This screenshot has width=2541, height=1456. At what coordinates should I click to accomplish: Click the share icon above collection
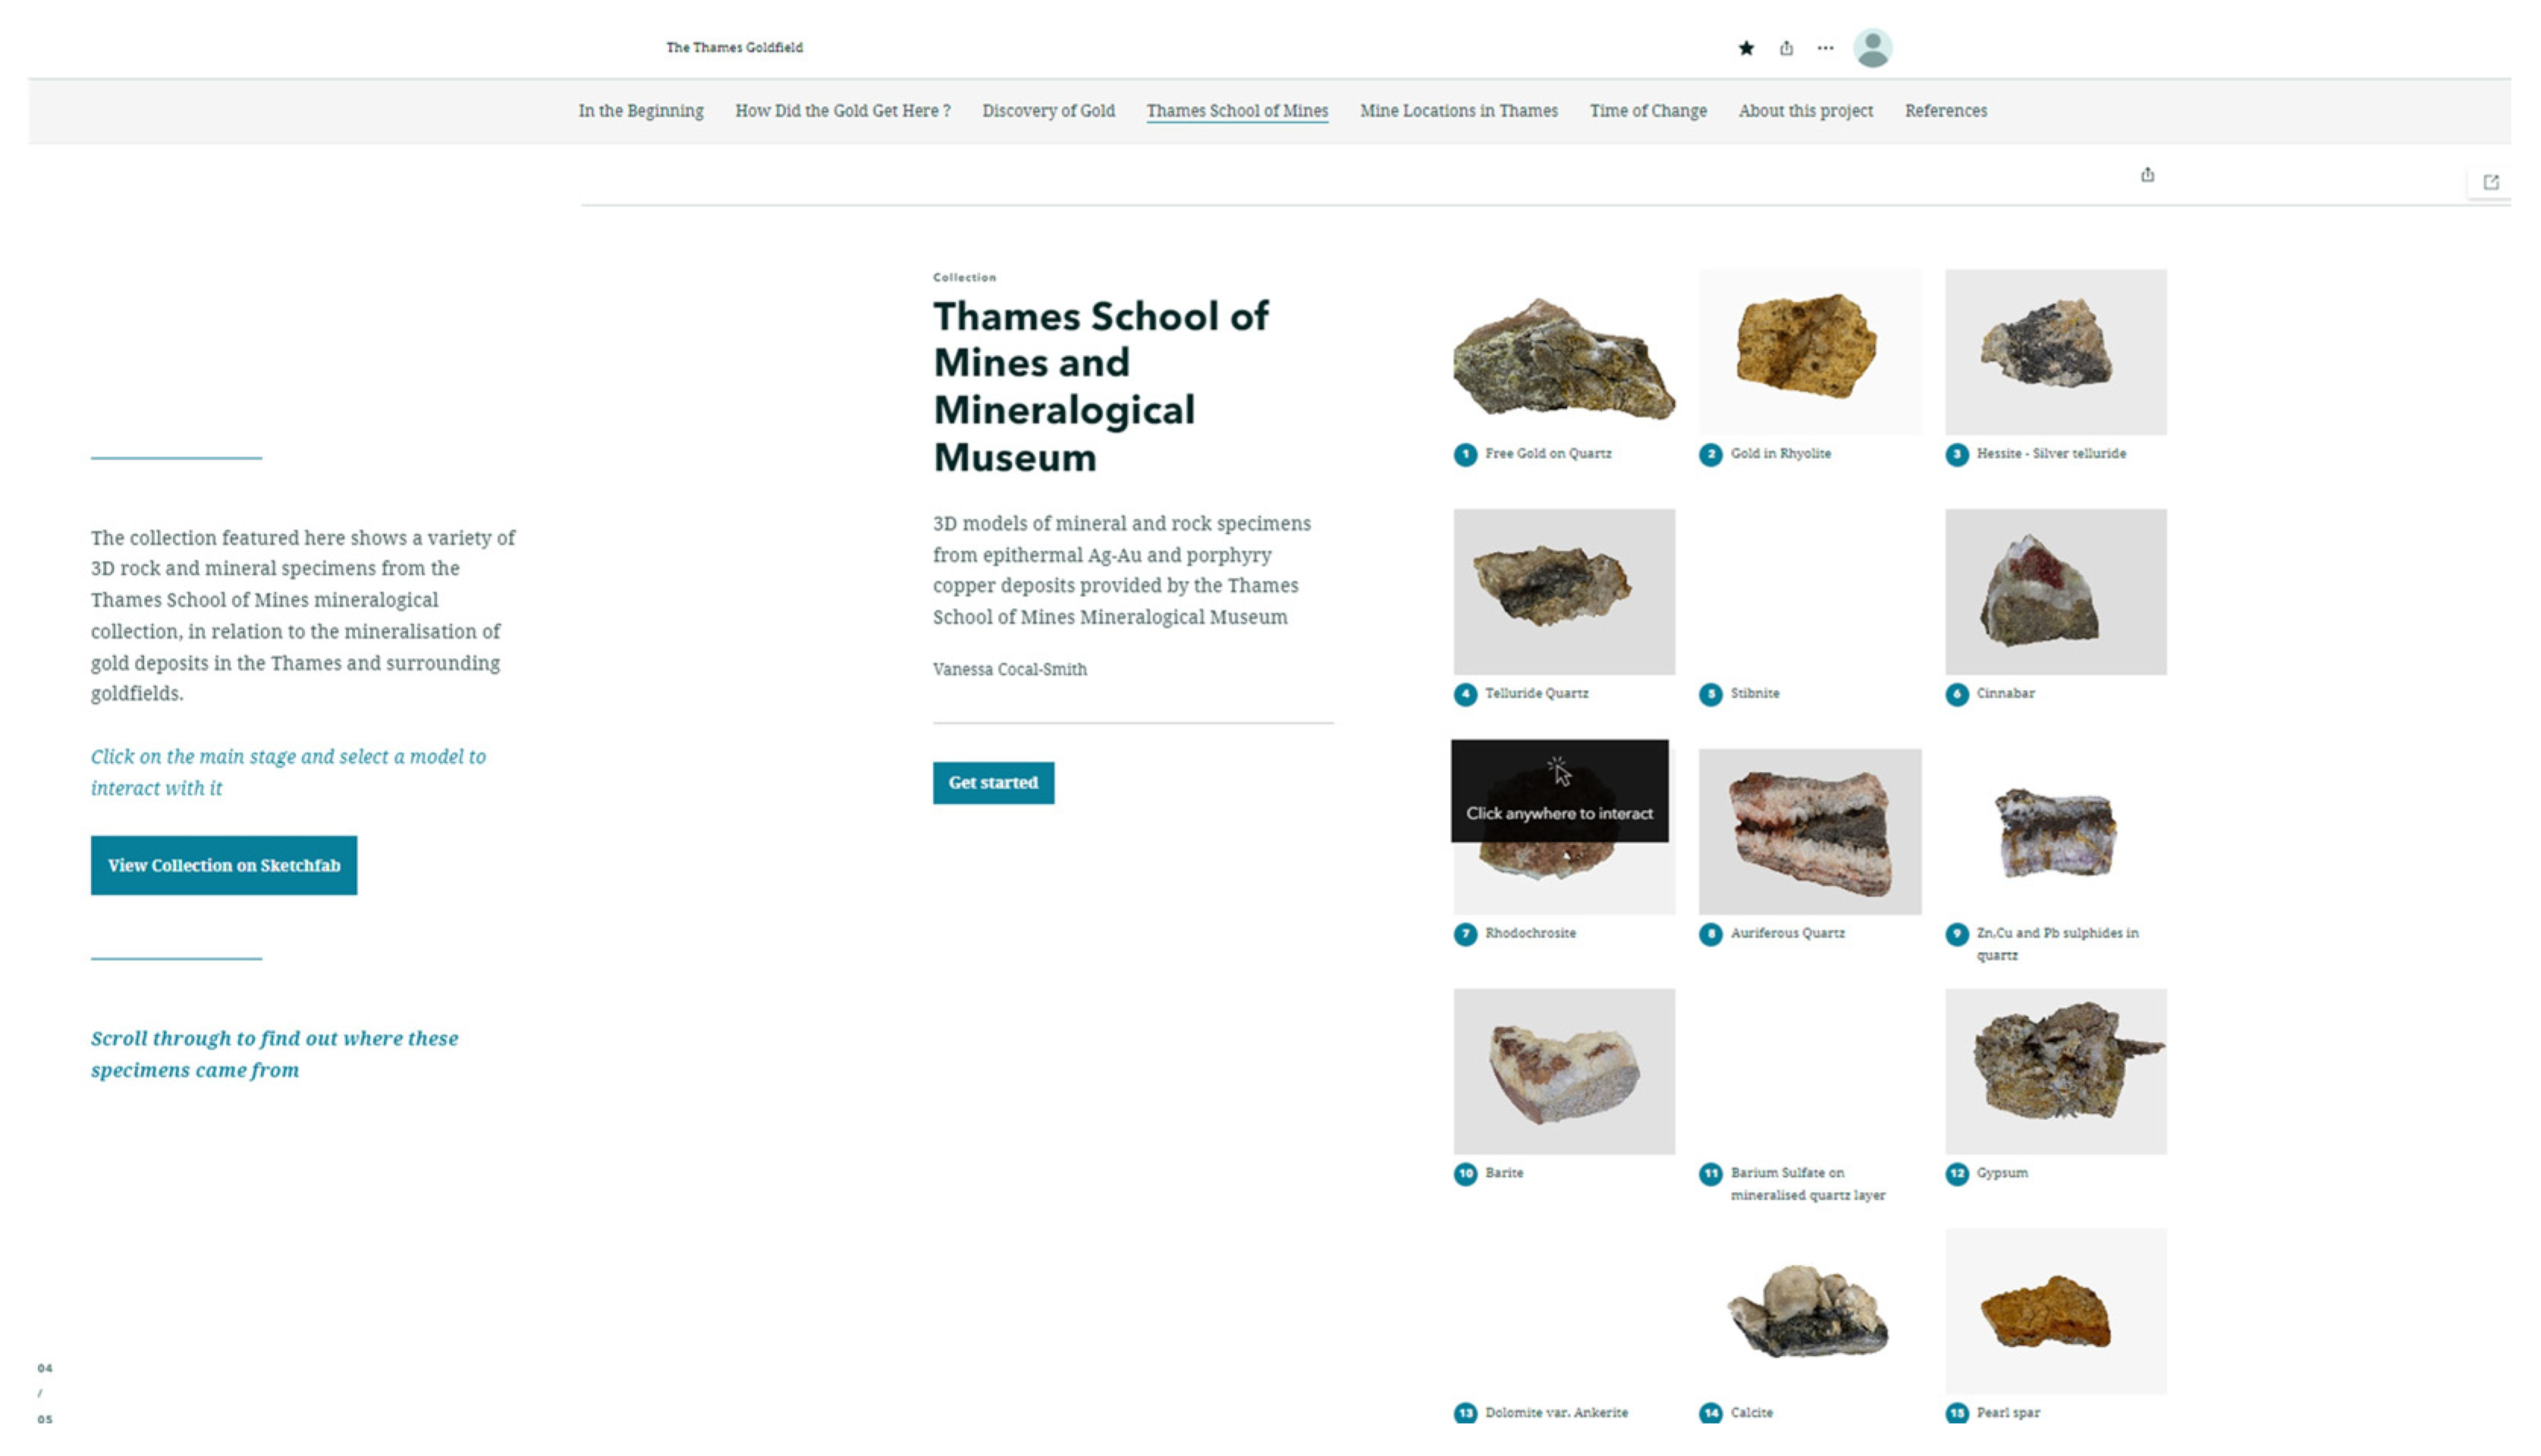coord(2147,175)
